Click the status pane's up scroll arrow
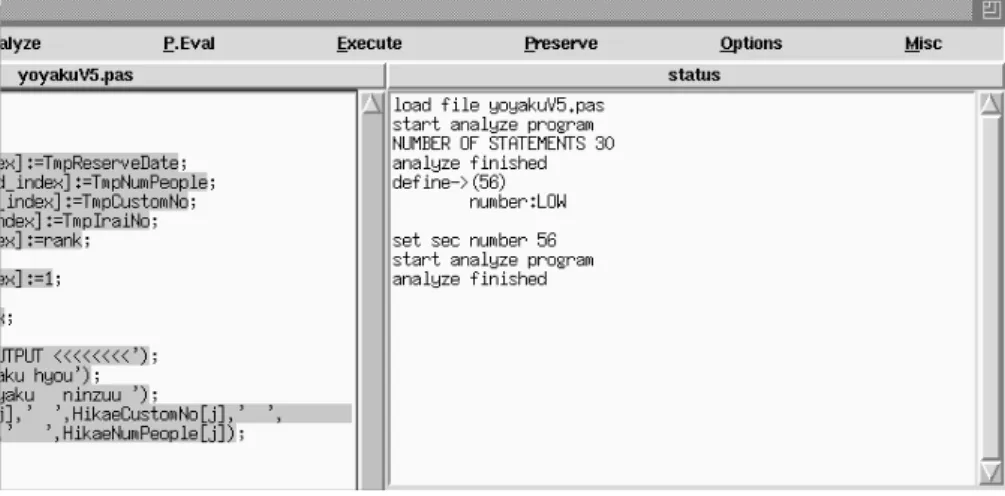 tap(991, 104)
